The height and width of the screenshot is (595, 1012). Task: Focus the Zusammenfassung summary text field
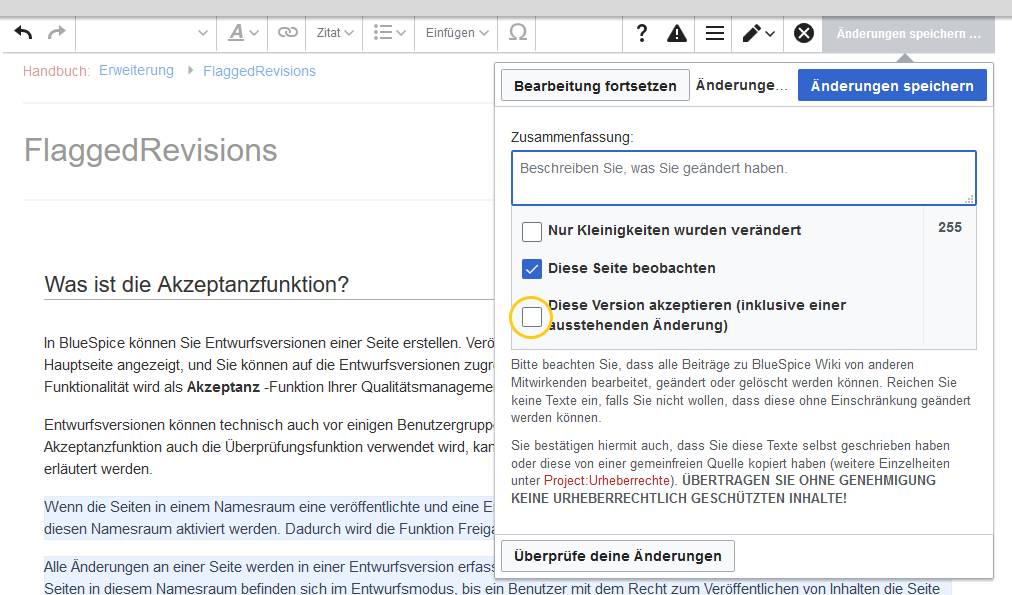tap(744, 178)
